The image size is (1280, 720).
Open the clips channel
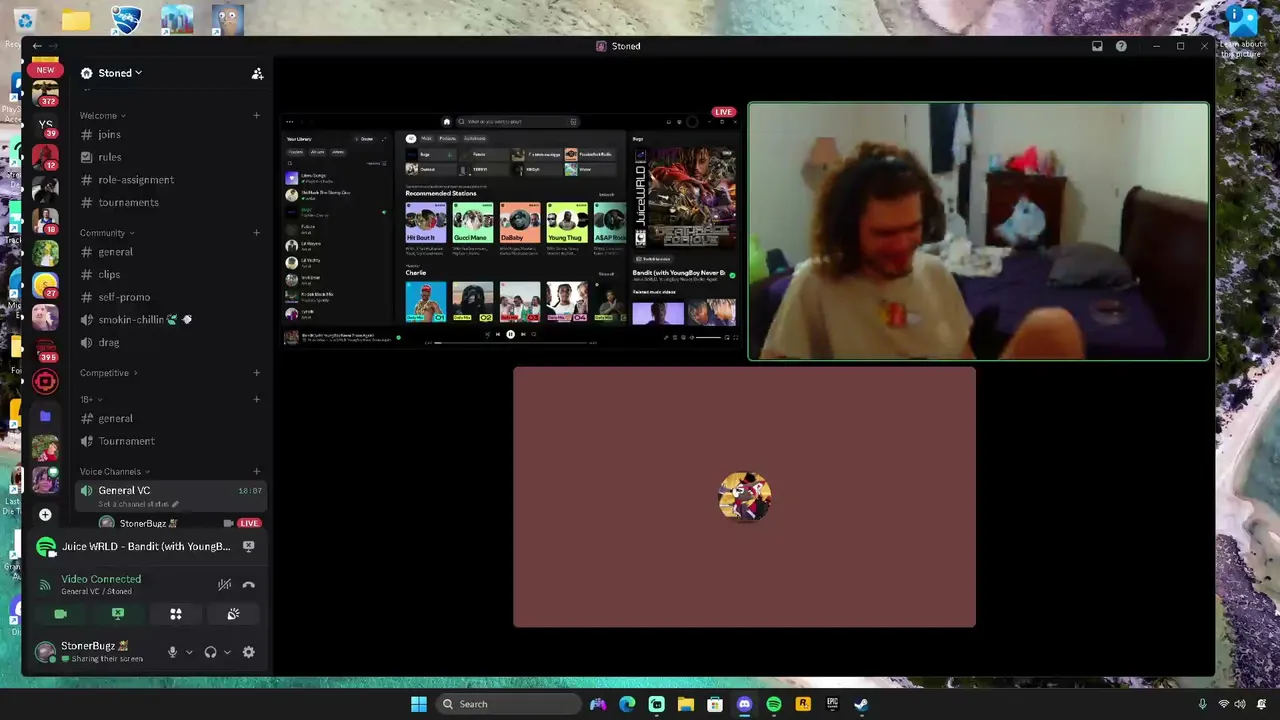point(170,275)
